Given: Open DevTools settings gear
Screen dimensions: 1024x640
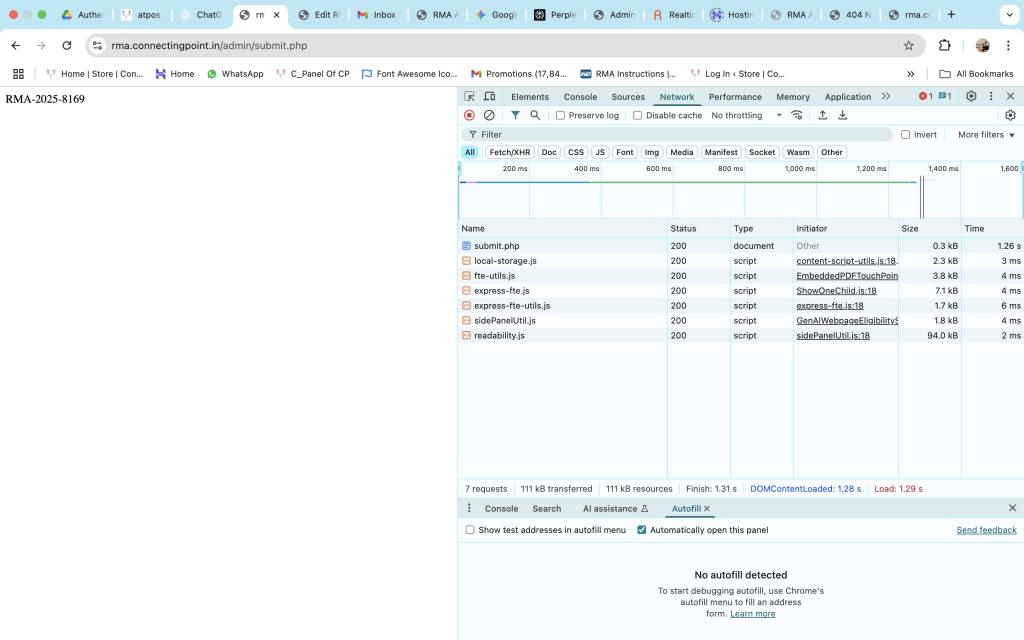Looking at the screenshot, I should [970, 96].
